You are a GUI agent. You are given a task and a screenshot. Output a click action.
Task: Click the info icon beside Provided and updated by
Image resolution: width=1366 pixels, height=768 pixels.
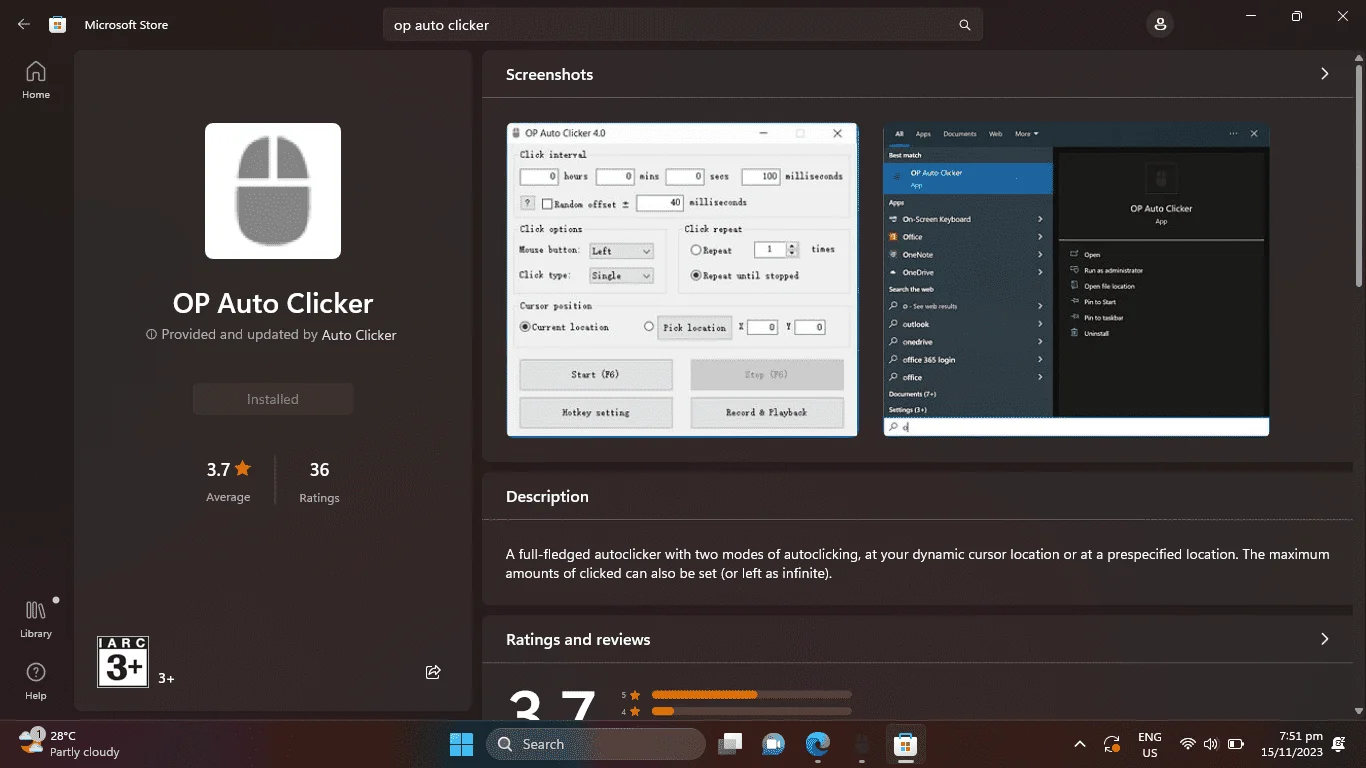pyautogui.click(x=152, y=335)
